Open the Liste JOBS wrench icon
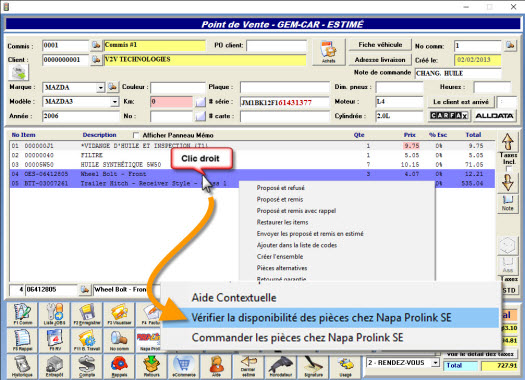 55,314
